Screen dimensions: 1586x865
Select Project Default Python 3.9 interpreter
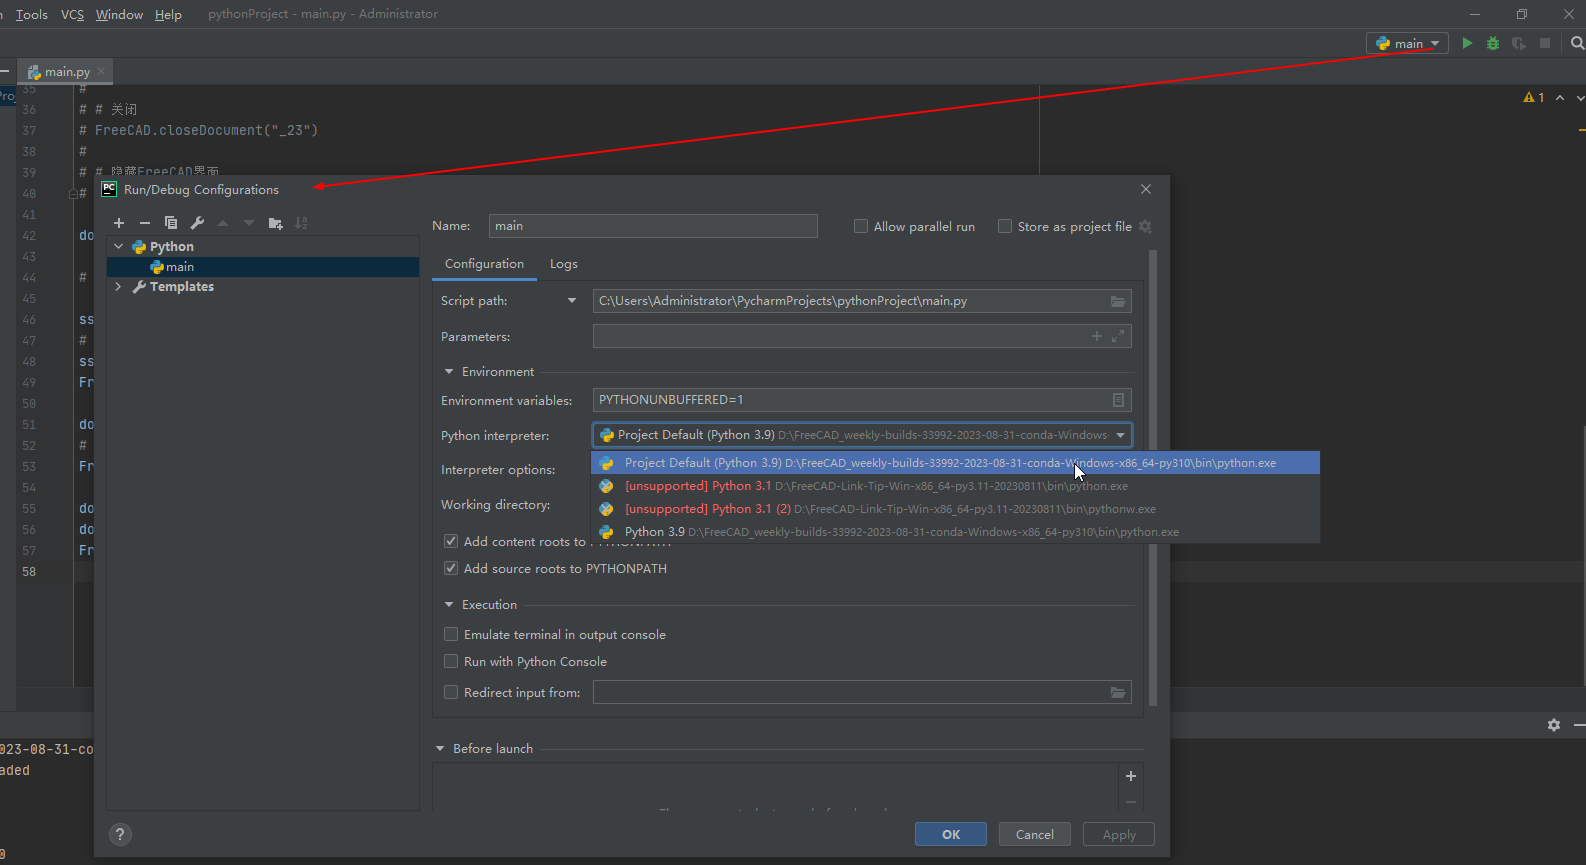[955, 463]
